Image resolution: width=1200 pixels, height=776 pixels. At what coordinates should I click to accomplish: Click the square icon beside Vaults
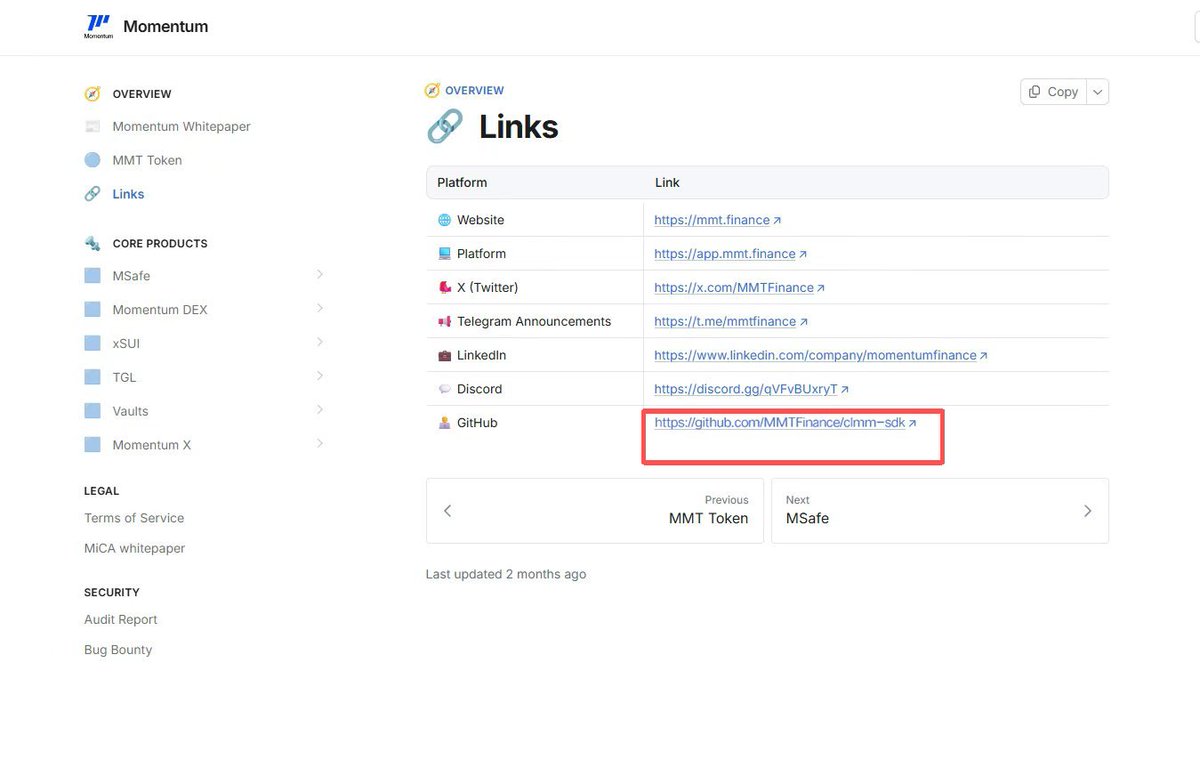92,411
